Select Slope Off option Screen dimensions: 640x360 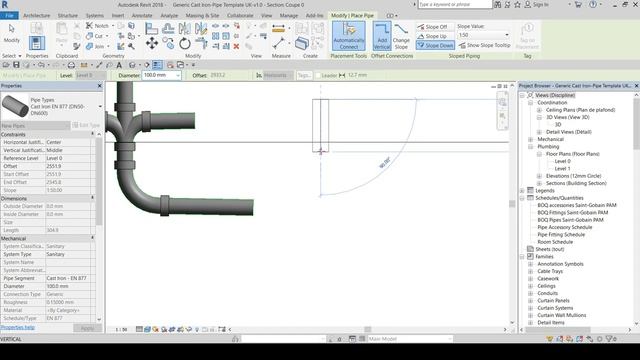coord(435,27)
